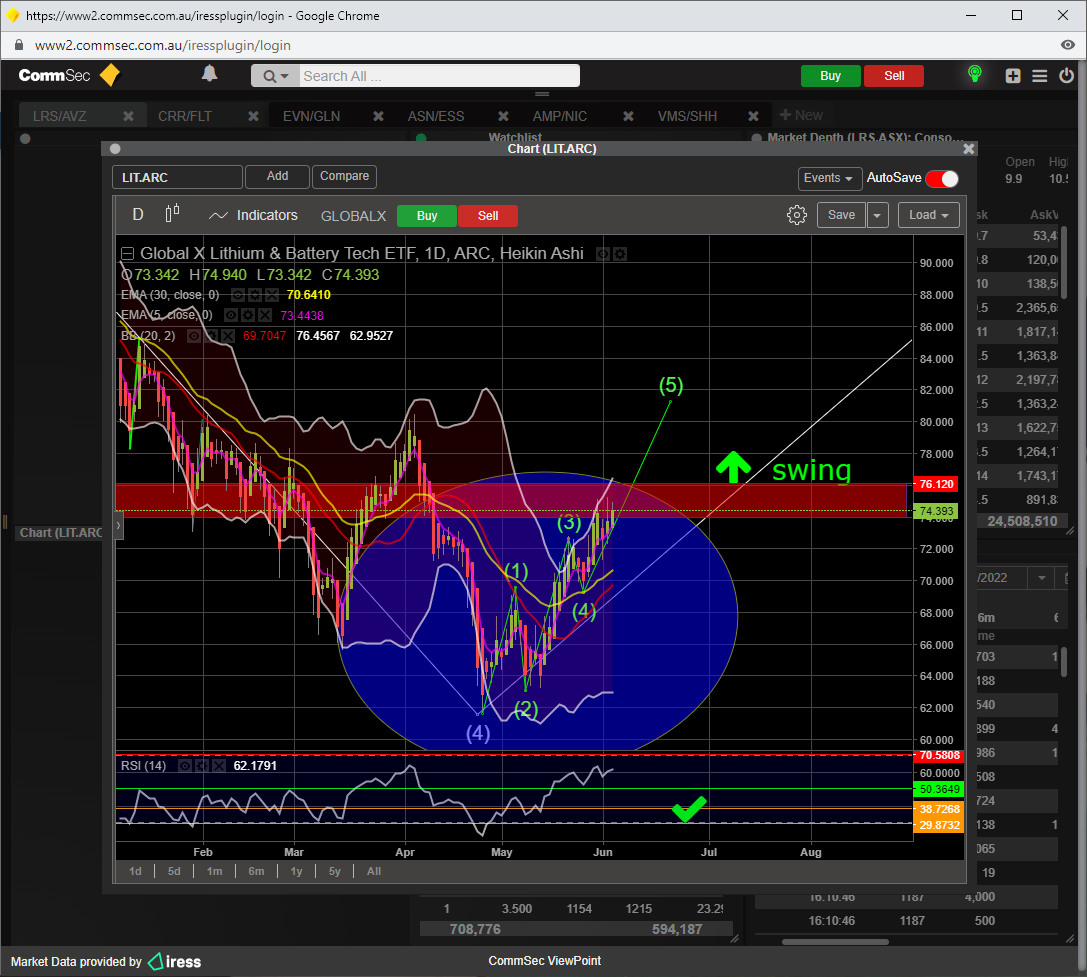Switch to the CRR/FLT tab
1087x977 pixels.
point(185,116)
